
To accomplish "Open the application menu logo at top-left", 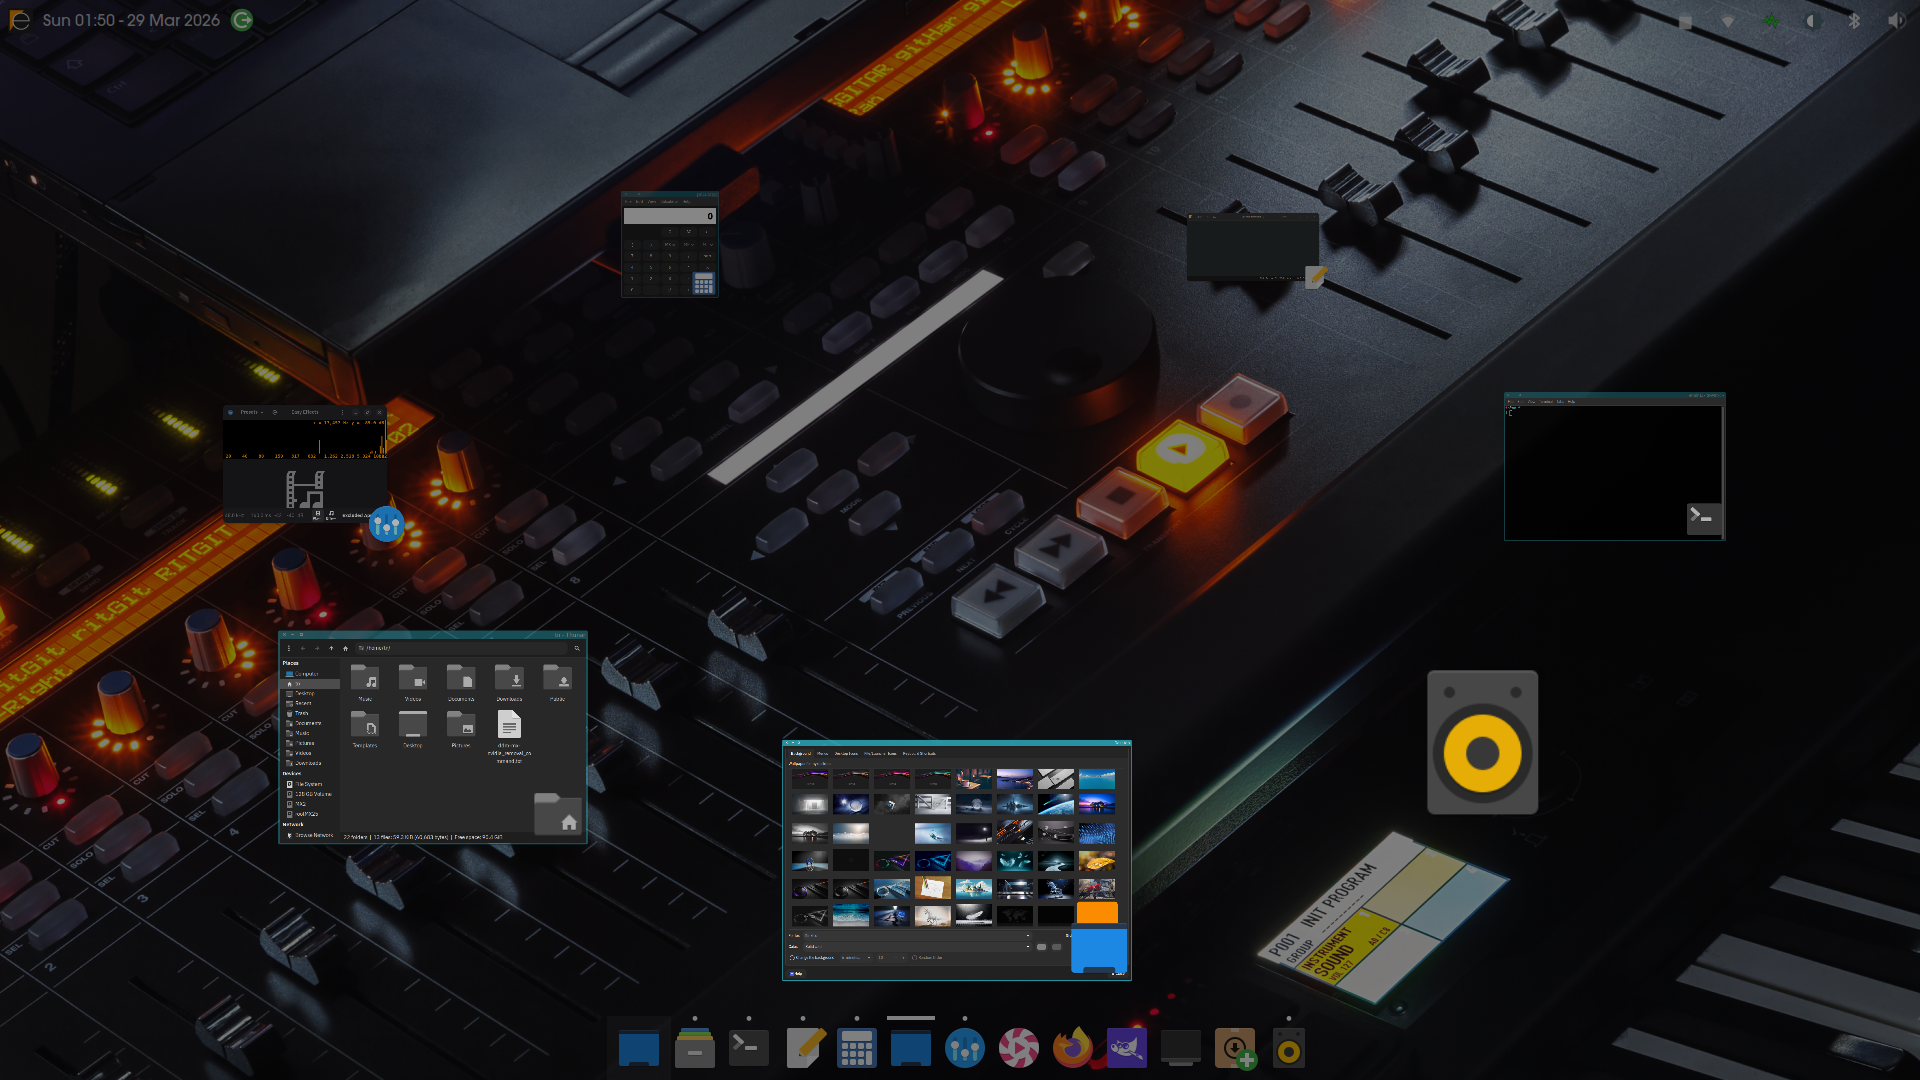I will (x=19, y=20).
